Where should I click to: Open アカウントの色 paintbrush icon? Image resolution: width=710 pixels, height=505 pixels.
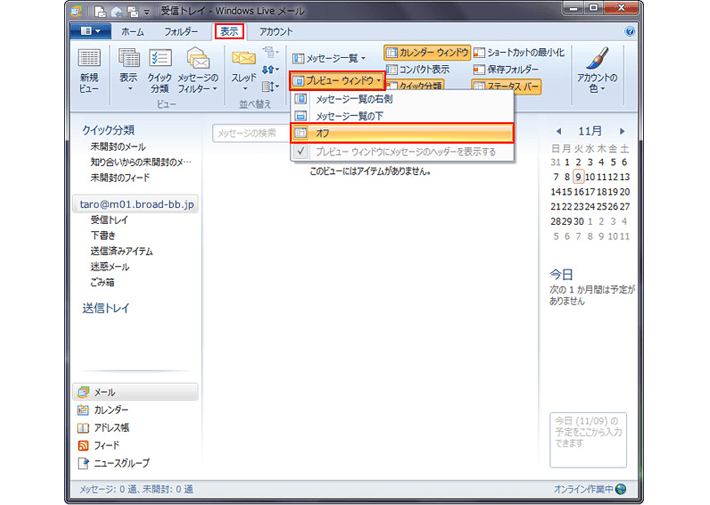pos(597,62)
